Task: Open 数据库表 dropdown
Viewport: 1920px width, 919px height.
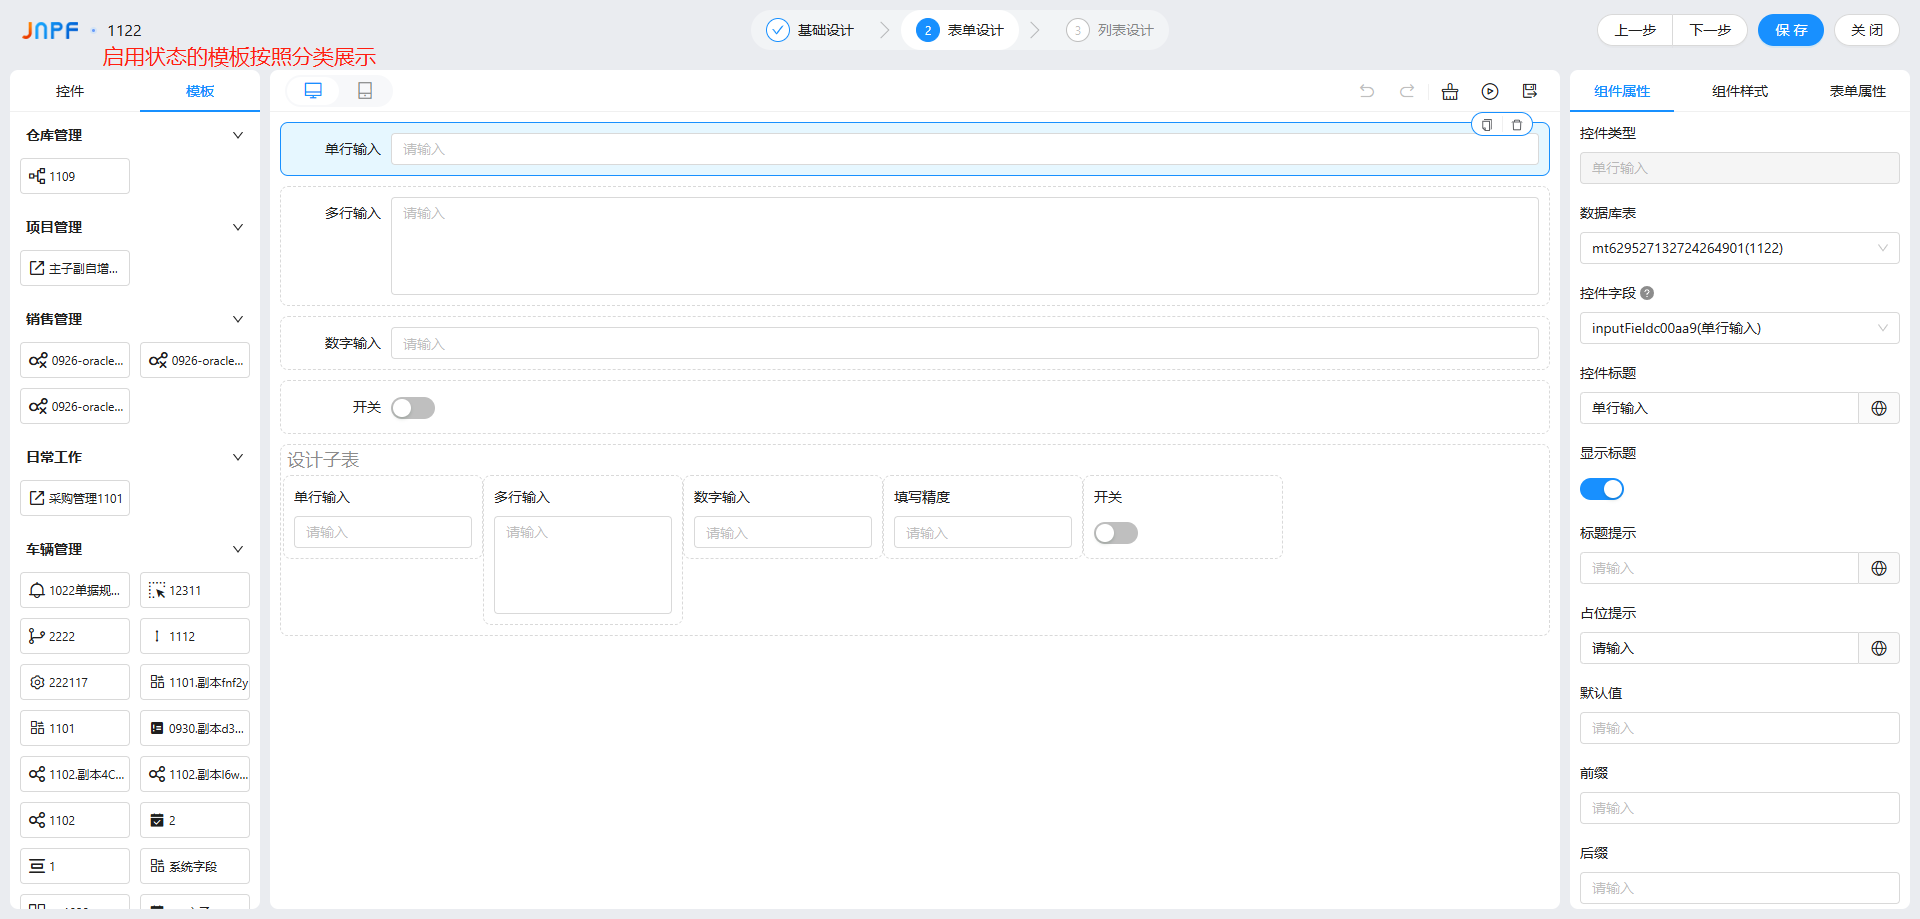Action: (x=1740, y=248)
